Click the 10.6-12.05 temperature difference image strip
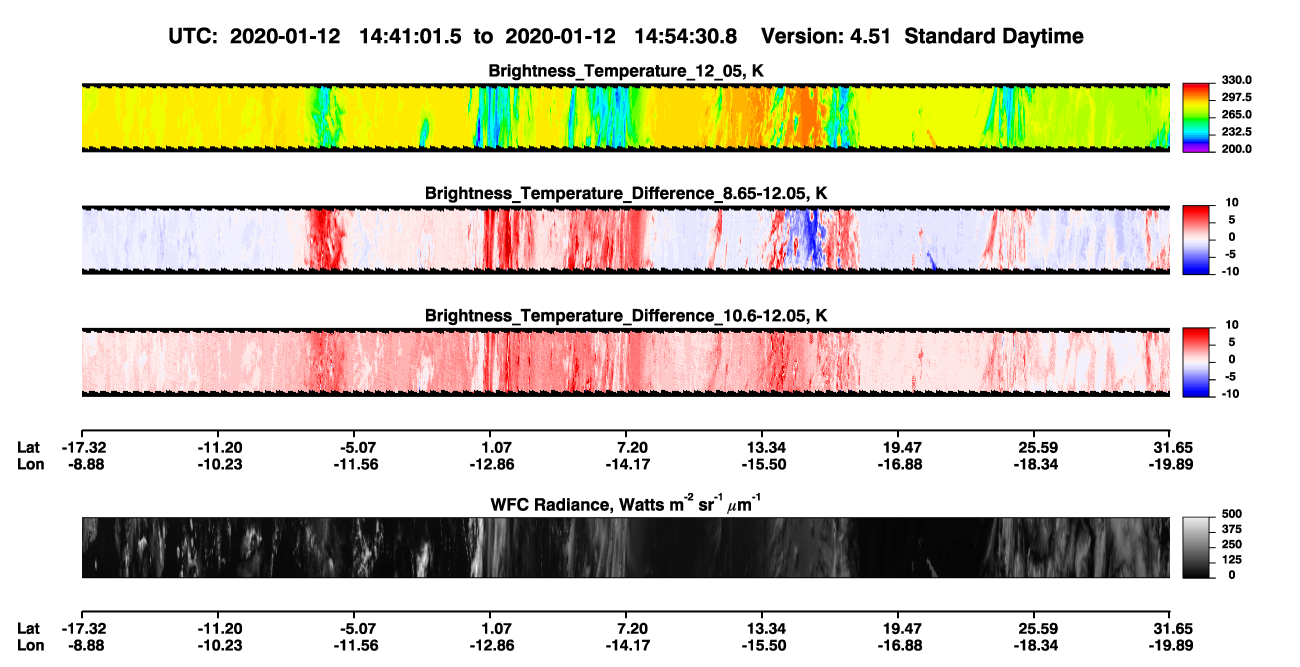Image resolution: width=1300 pixels, height=667 pixels. point(625,362)
